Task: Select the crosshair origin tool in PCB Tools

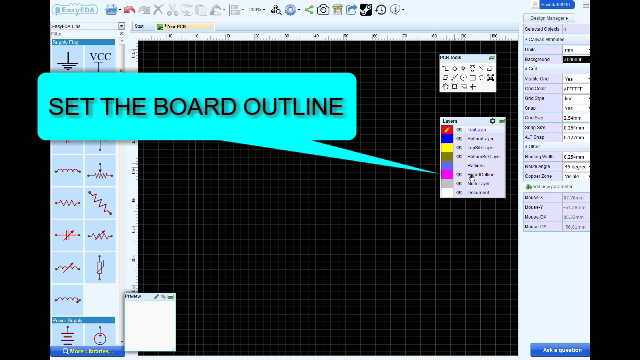Action: coord(473,87)
